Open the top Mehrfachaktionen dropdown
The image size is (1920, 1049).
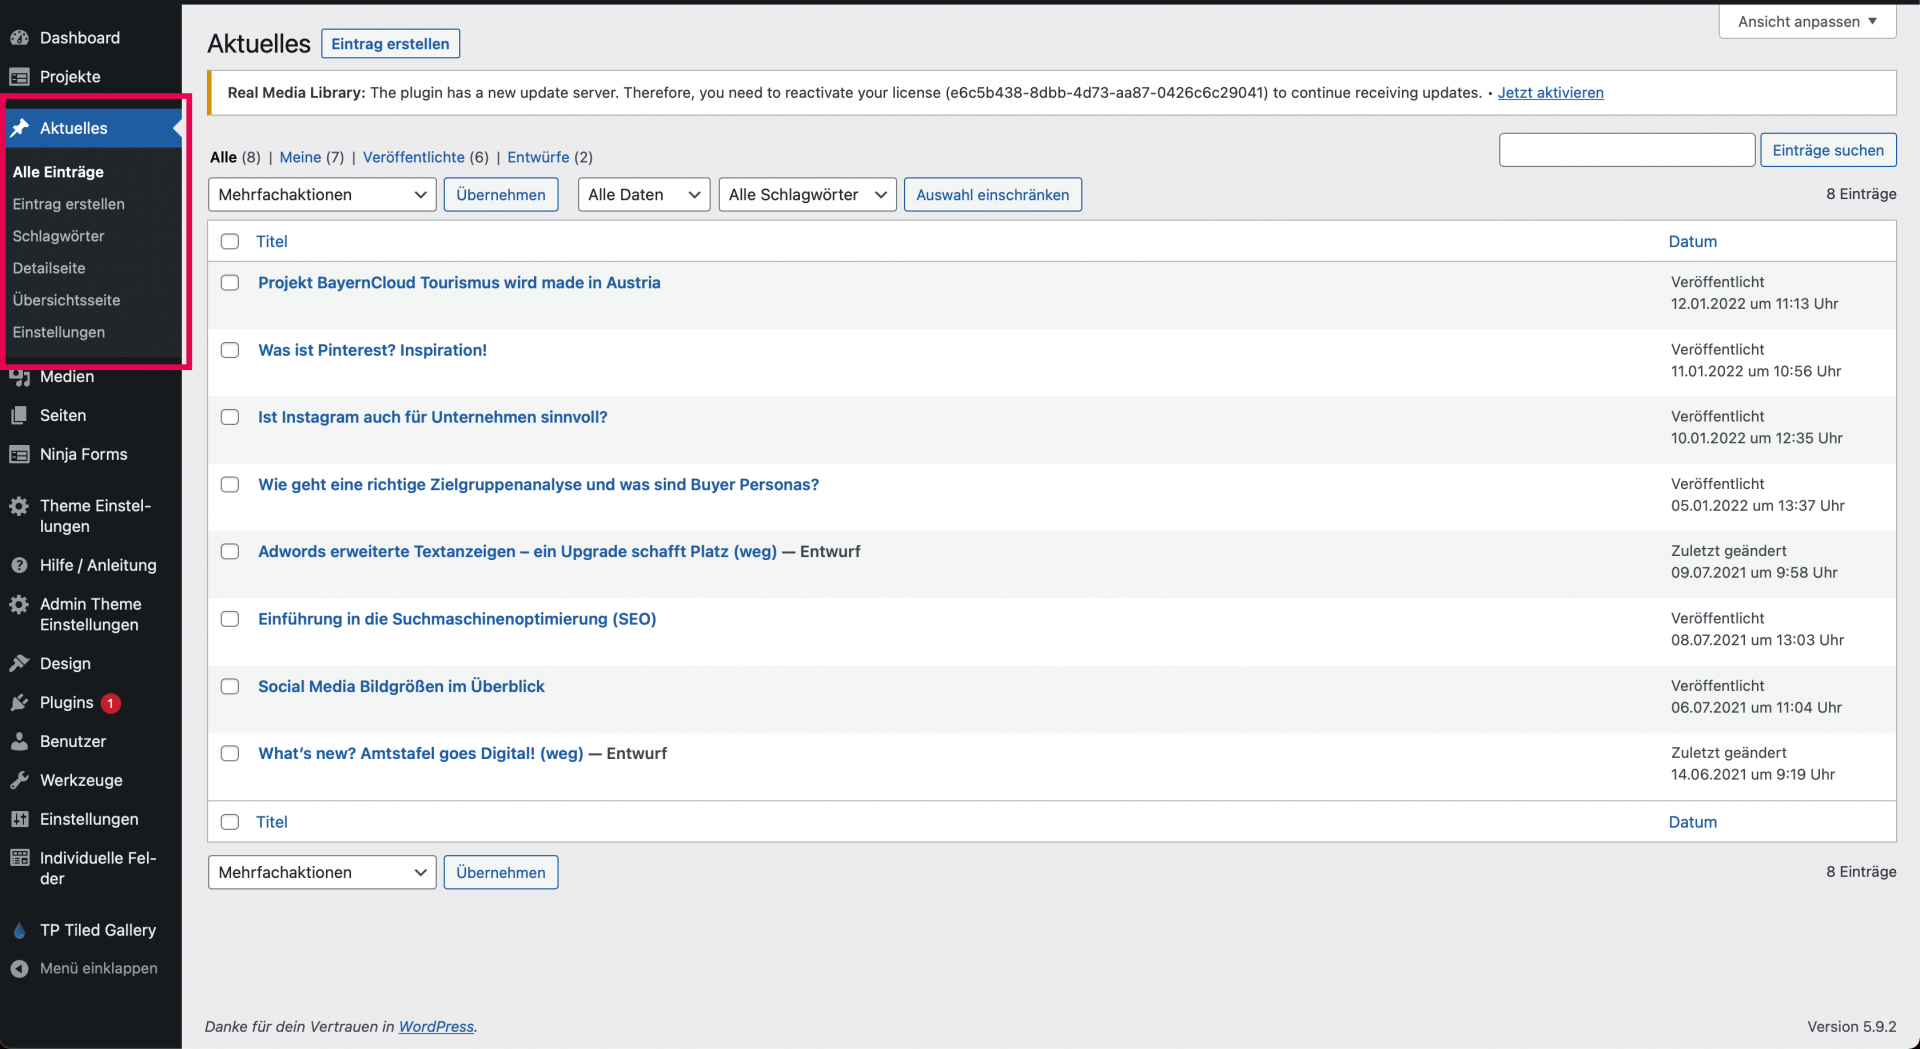pyautogui.click(x=321, y=195)
